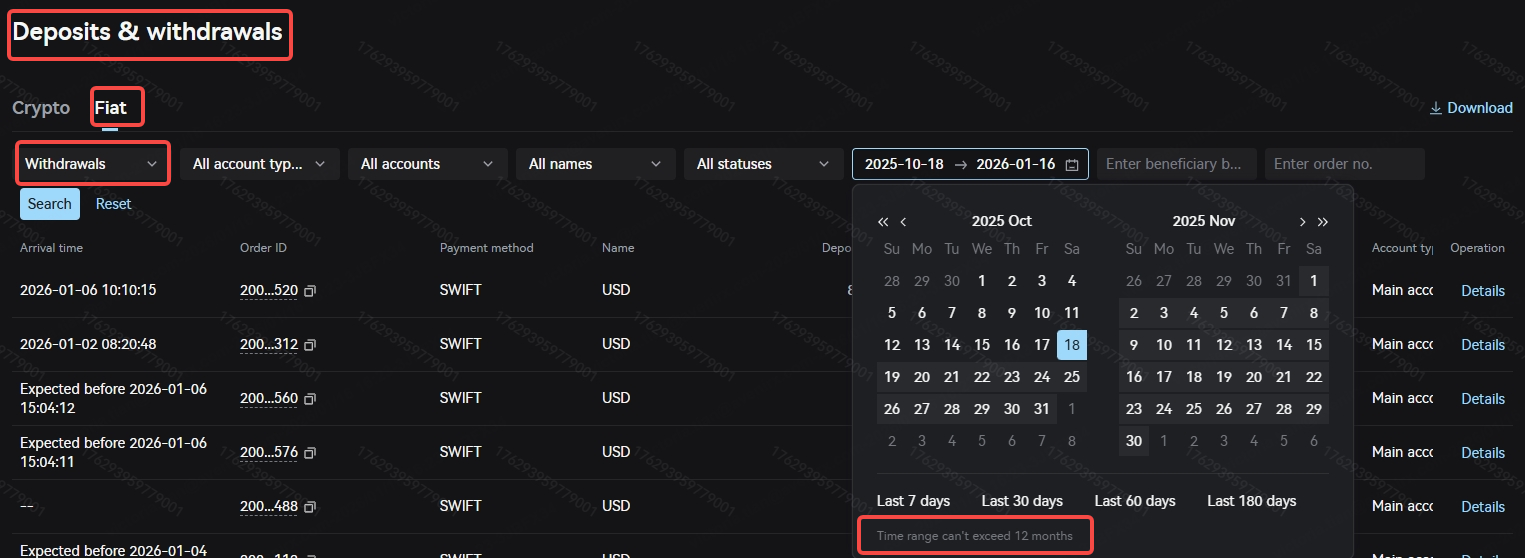Open the Withdrawals type dropdown

tap(92, 164)
